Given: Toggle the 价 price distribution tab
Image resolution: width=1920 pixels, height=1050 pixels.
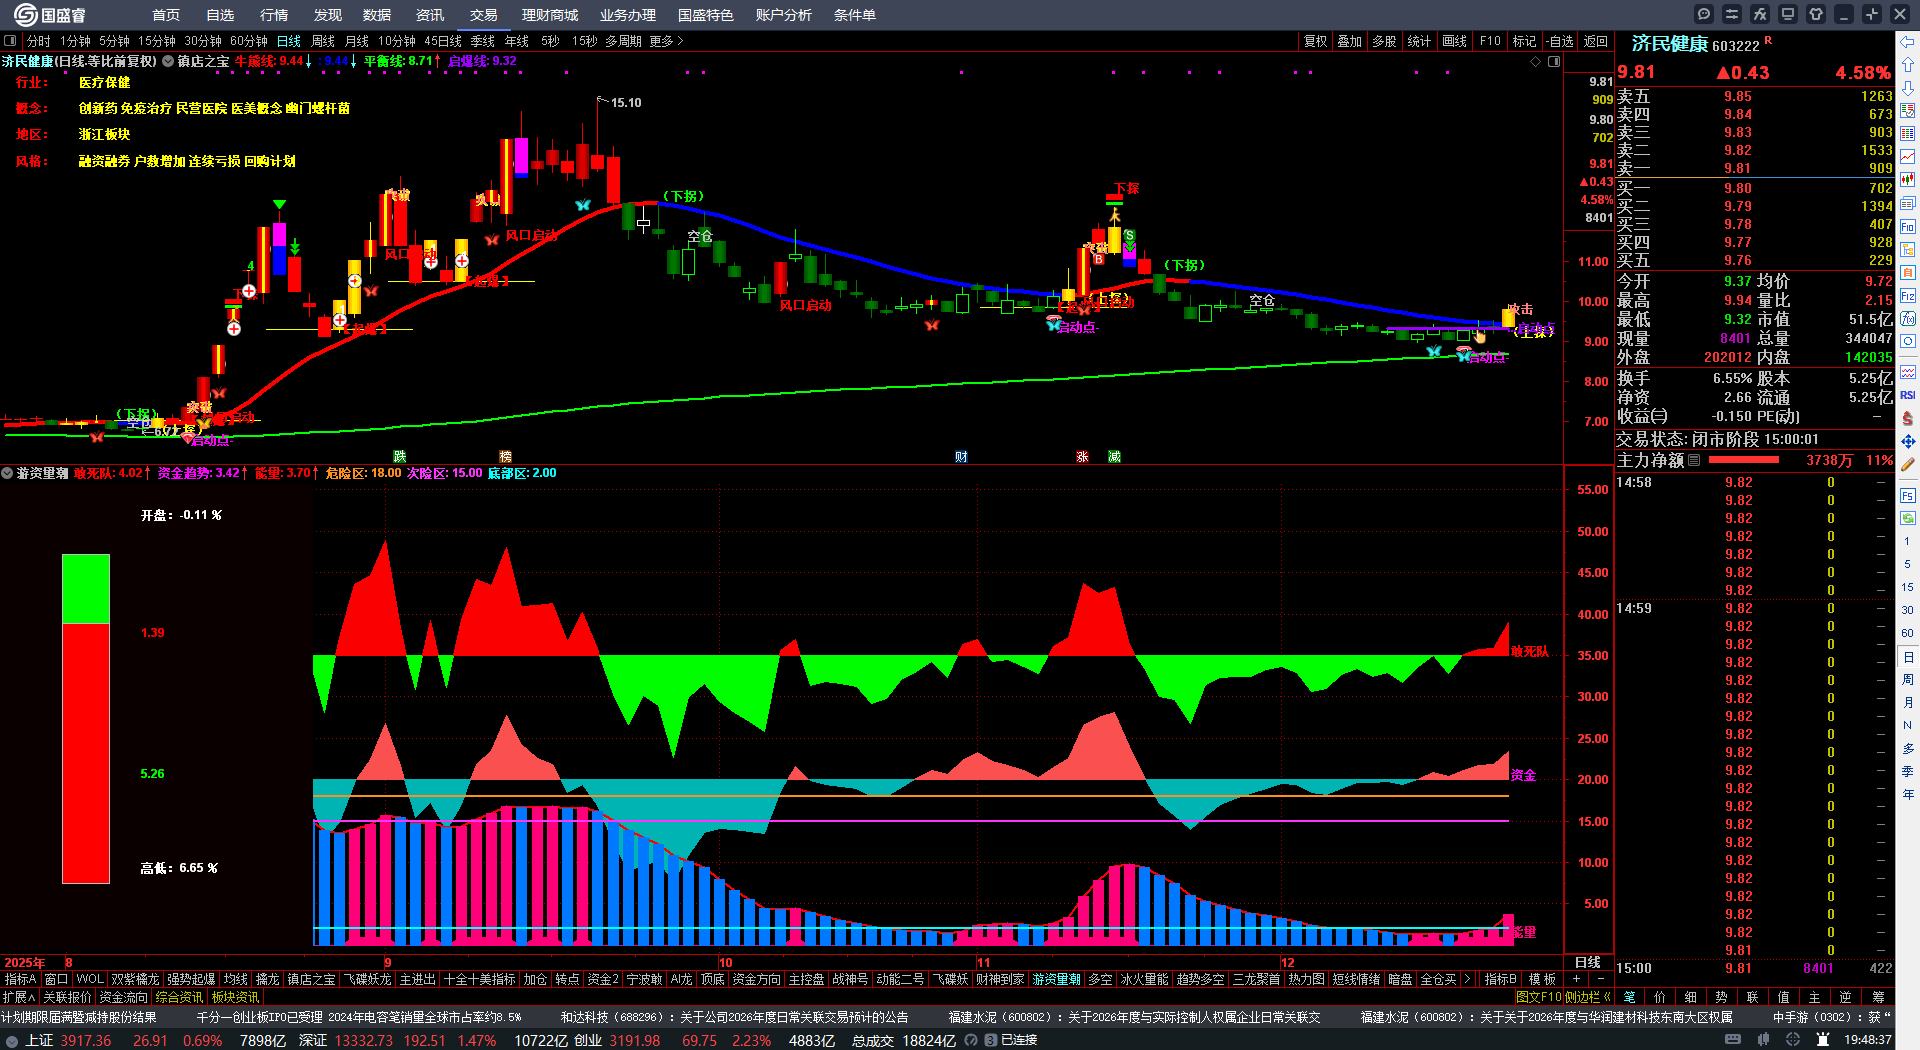Looking at the screenshot, I should tap(1660, 996).
